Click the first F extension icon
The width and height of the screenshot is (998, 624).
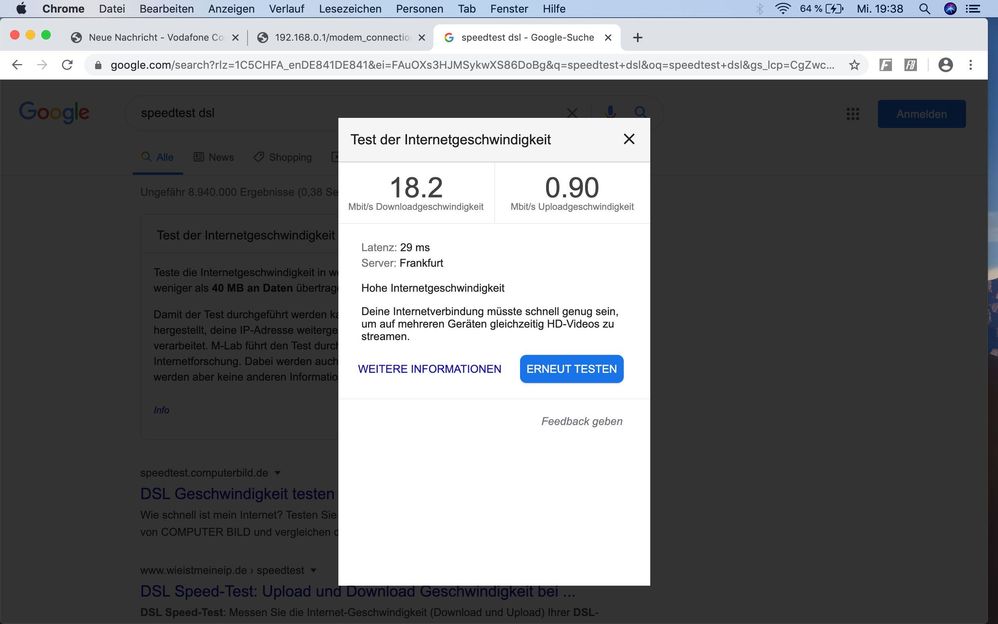pos(885,65)
